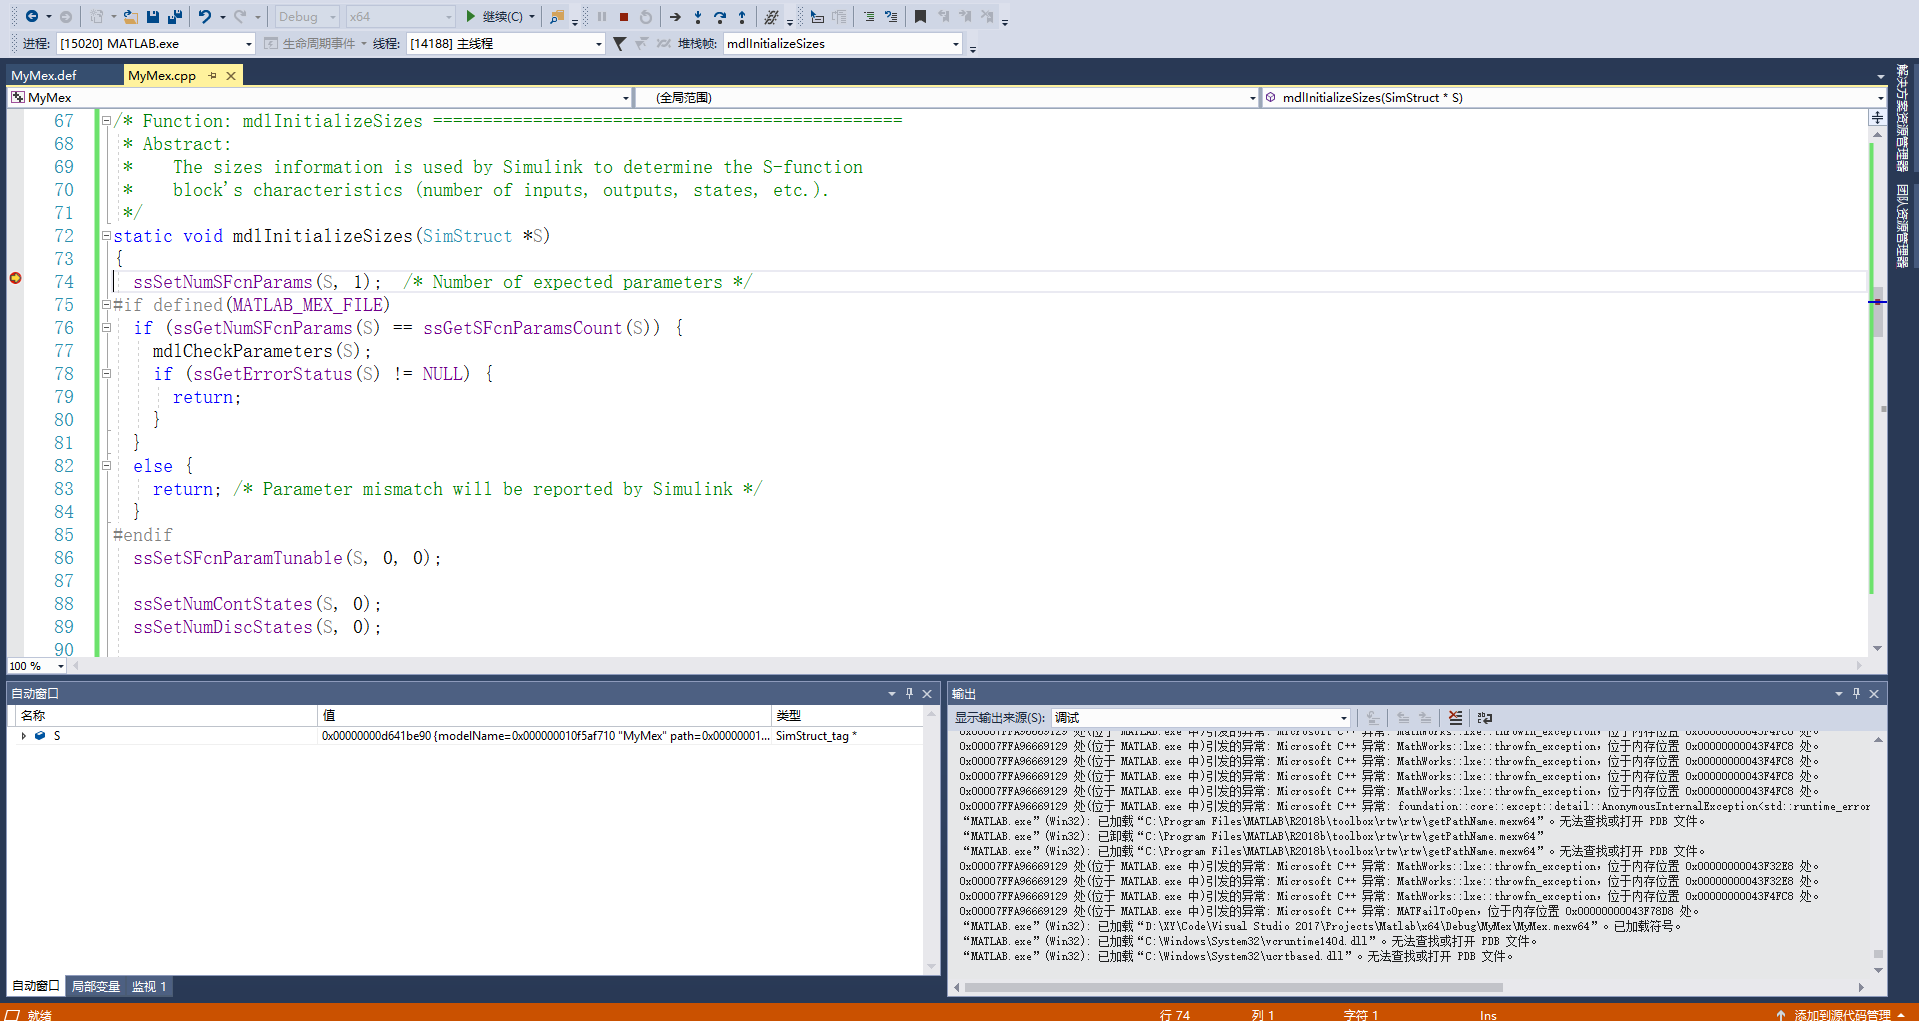Expand the variable S in 自动窗口
The width and height of the screenshot is (1919, 1021).
coord(24,736)
